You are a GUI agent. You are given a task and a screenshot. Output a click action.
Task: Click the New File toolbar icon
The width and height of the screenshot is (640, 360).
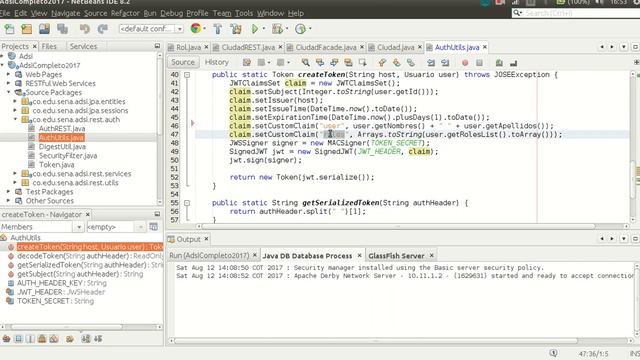pos(9,29)
